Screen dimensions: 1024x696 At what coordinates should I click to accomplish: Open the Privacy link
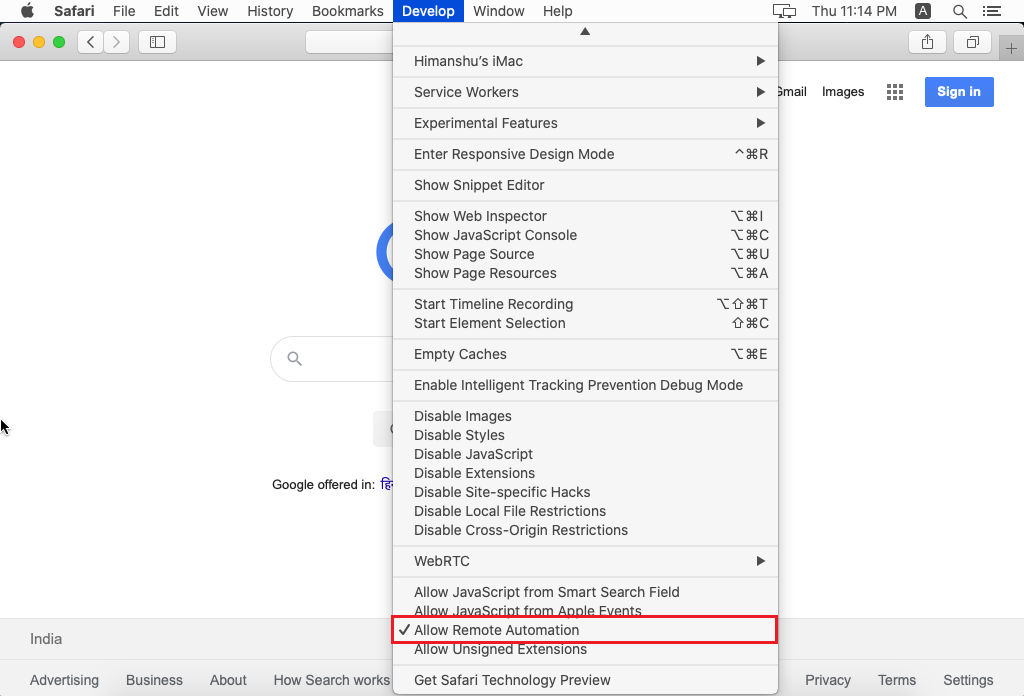pyautogui.click(x=828, y=680)
